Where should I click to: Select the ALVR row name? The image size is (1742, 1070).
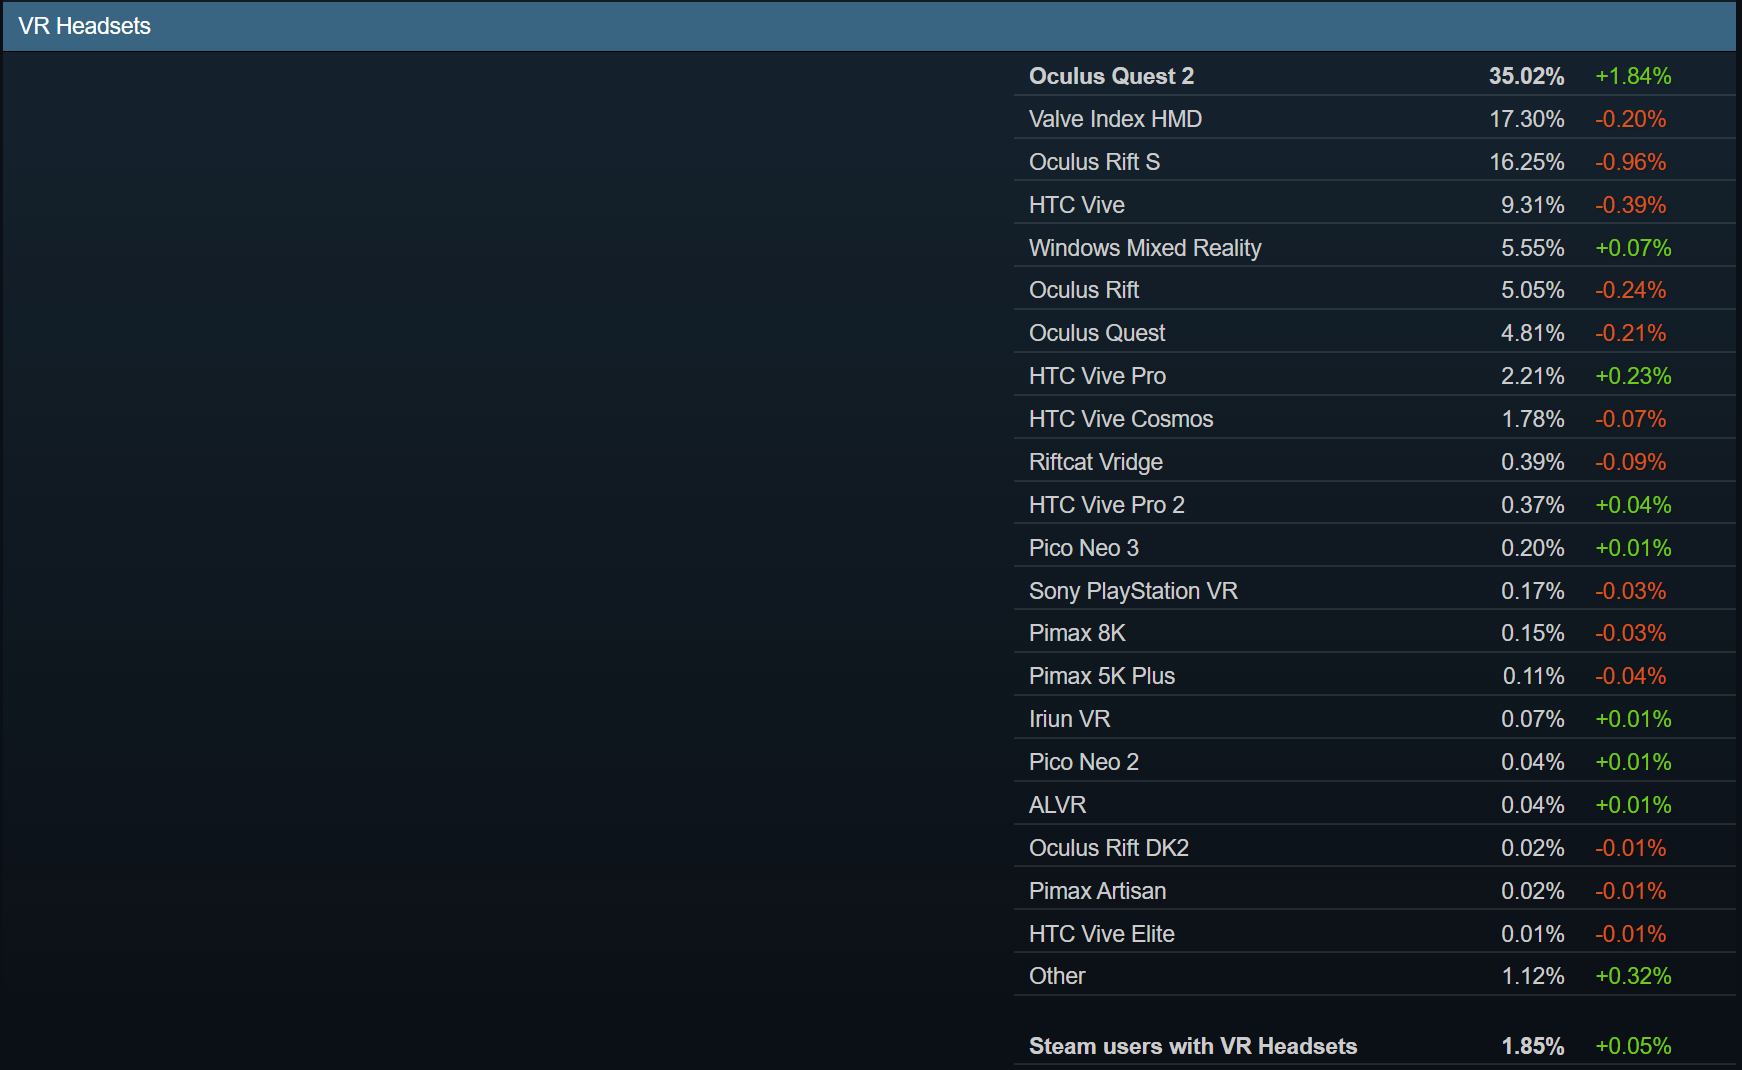tap(1057, 805)
